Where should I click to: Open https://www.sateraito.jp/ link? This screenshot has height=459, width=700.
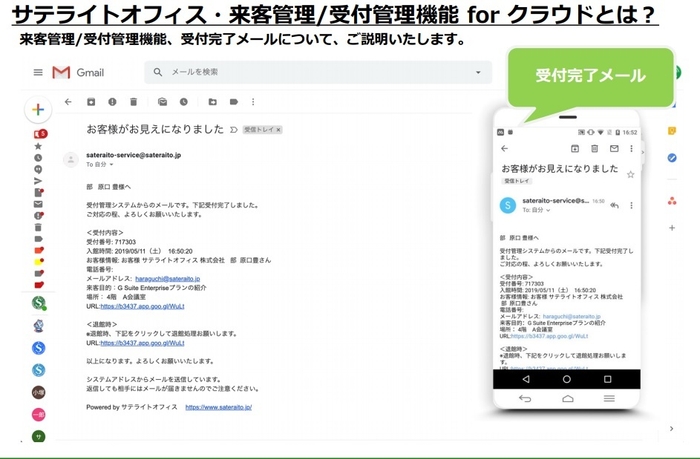(x=219, y=407)
